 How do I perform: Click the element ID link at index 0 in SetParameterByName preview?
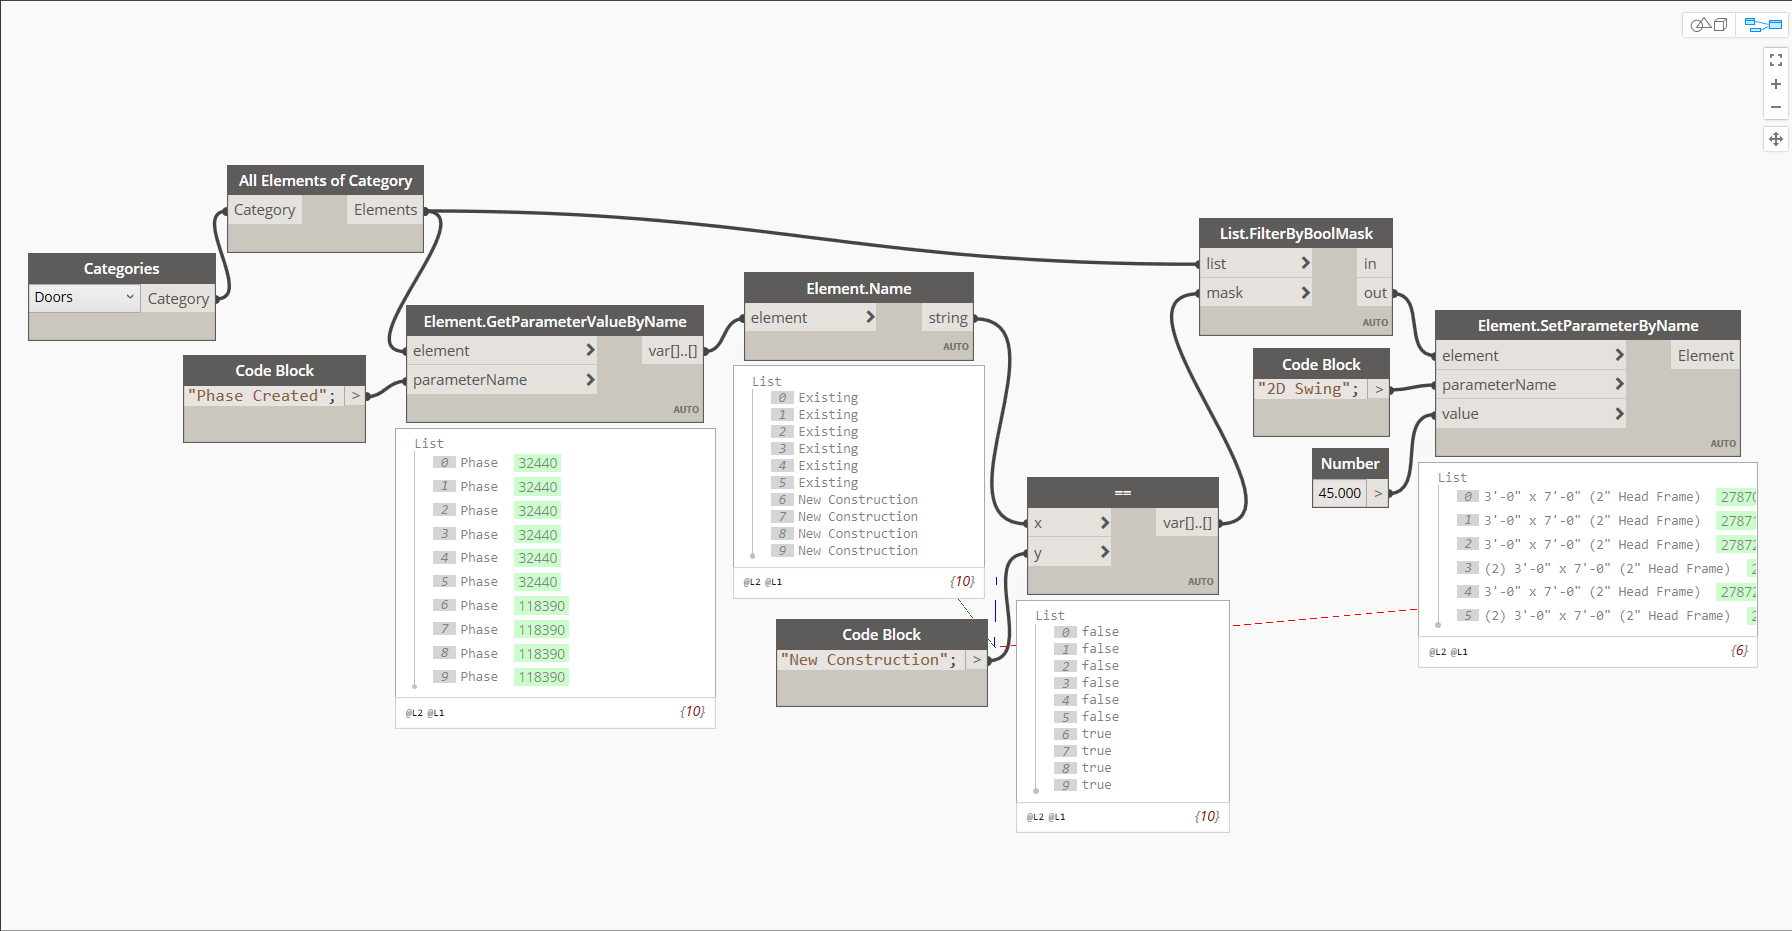click(x=1737, y=497)
